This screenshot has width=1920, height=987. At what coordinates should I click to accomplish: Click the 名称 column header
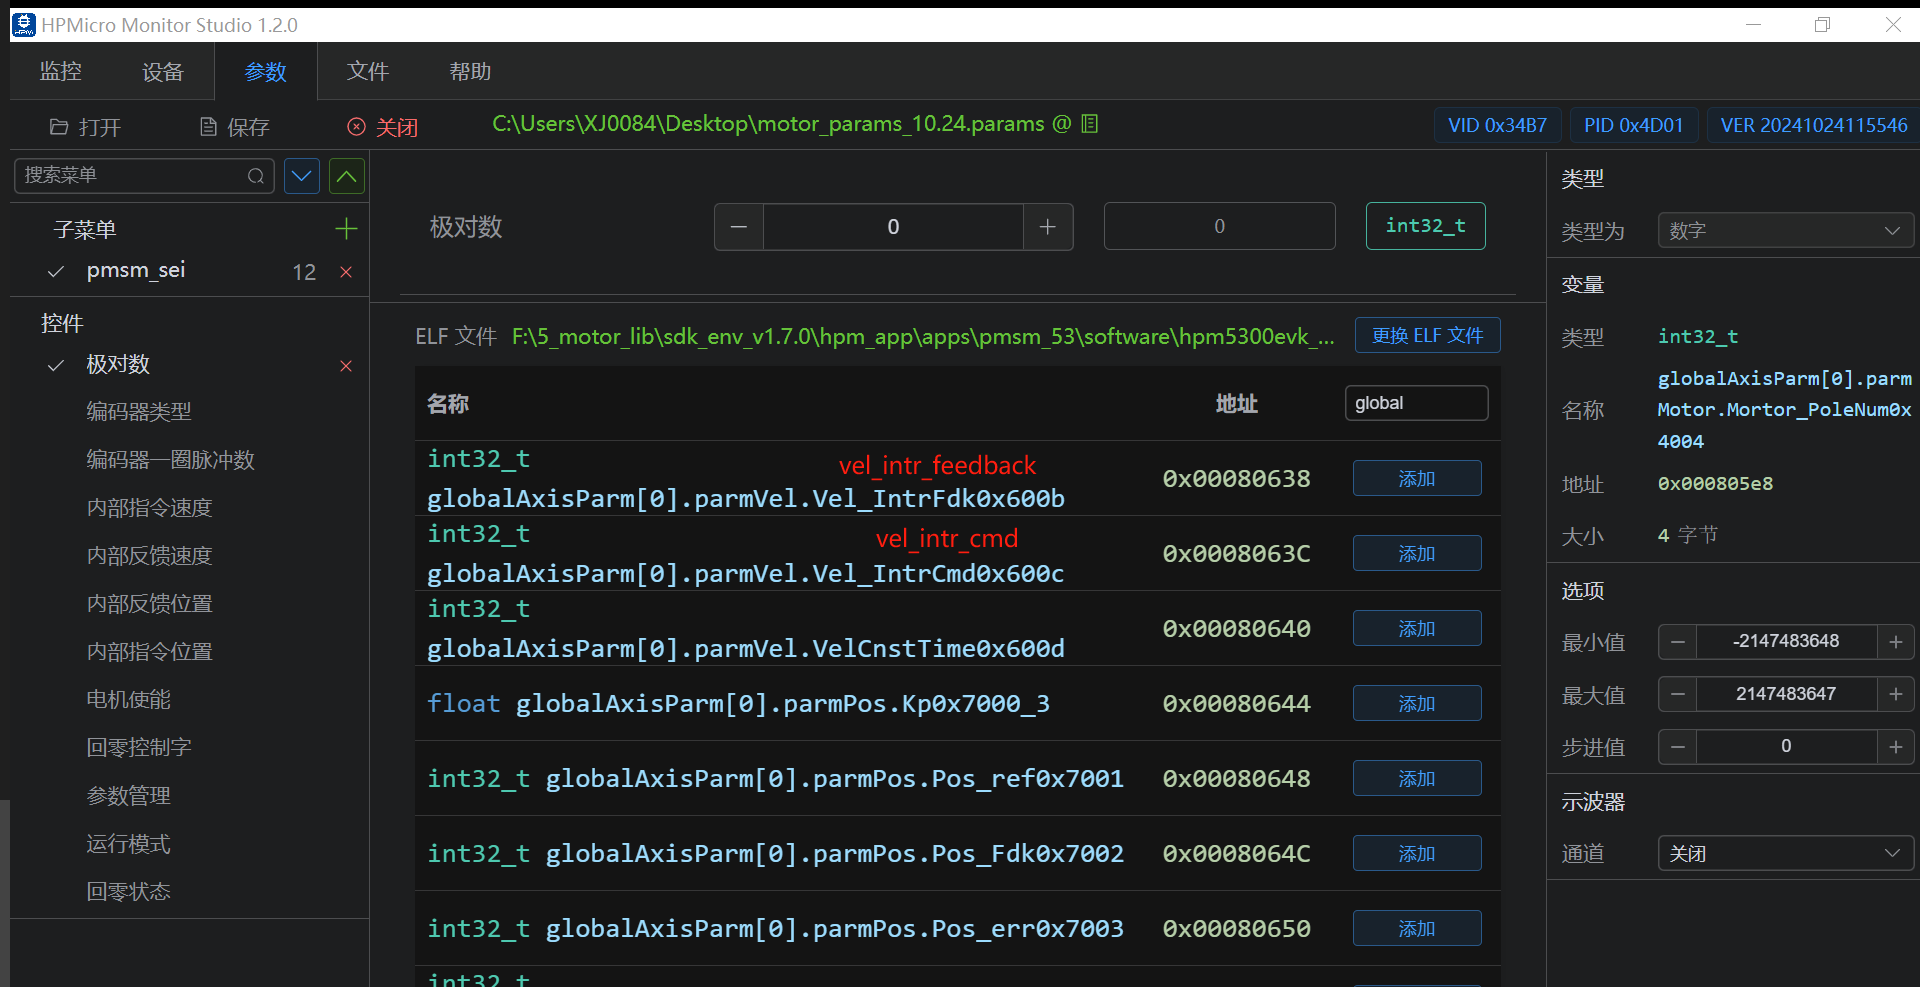(x=448, y=404)
